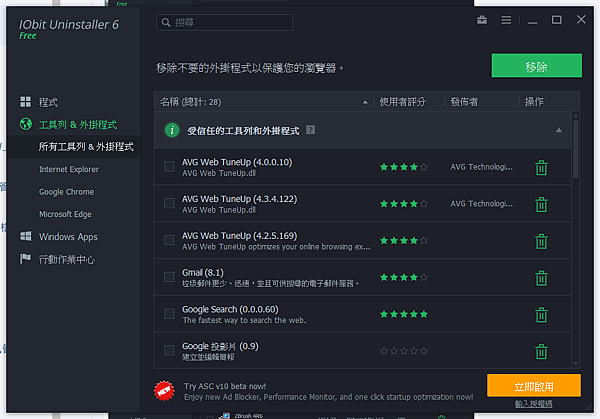Click the globe icon for 工具列 & 外掛程式

[x=26, y=124]
